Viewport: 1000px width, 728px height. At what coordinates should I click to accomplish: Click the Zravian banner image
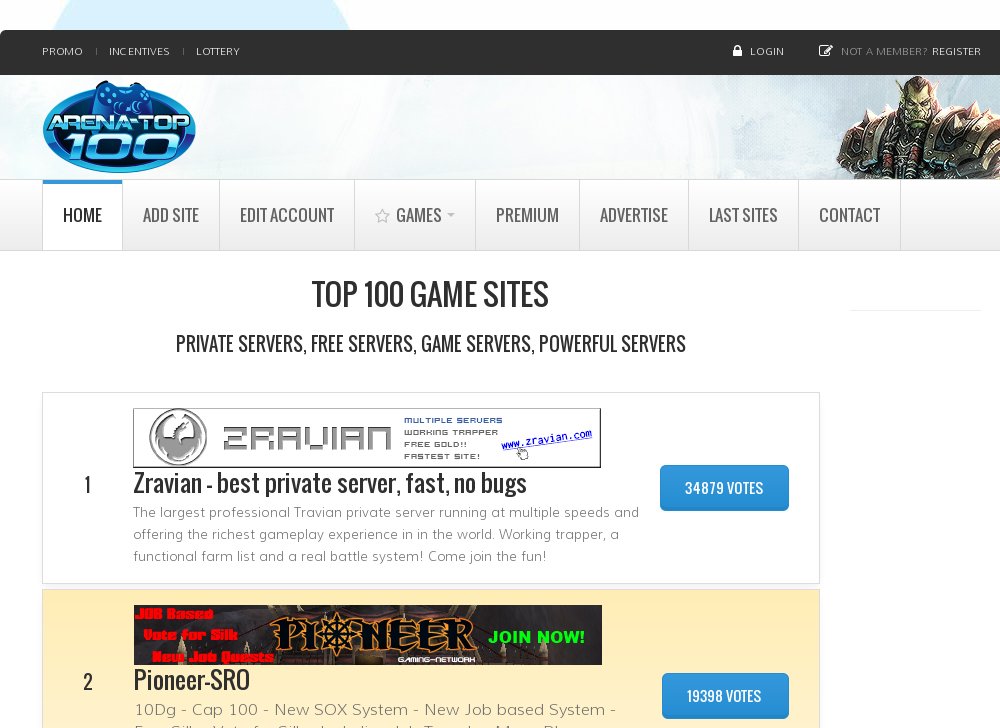point(367,438)
